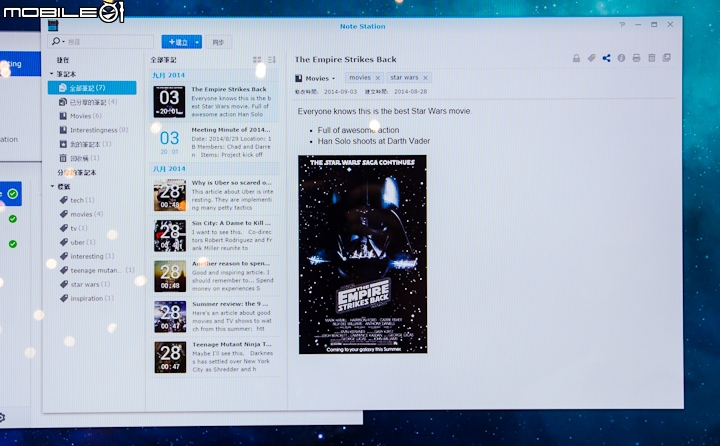Filter by the tech (1) tag
720x446 pixels.
coord(77,200)
